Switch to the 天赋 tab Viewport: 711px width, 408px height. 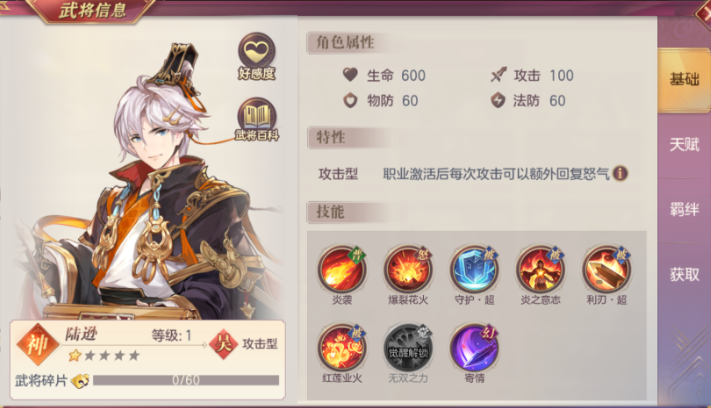[x=684, y=145]
